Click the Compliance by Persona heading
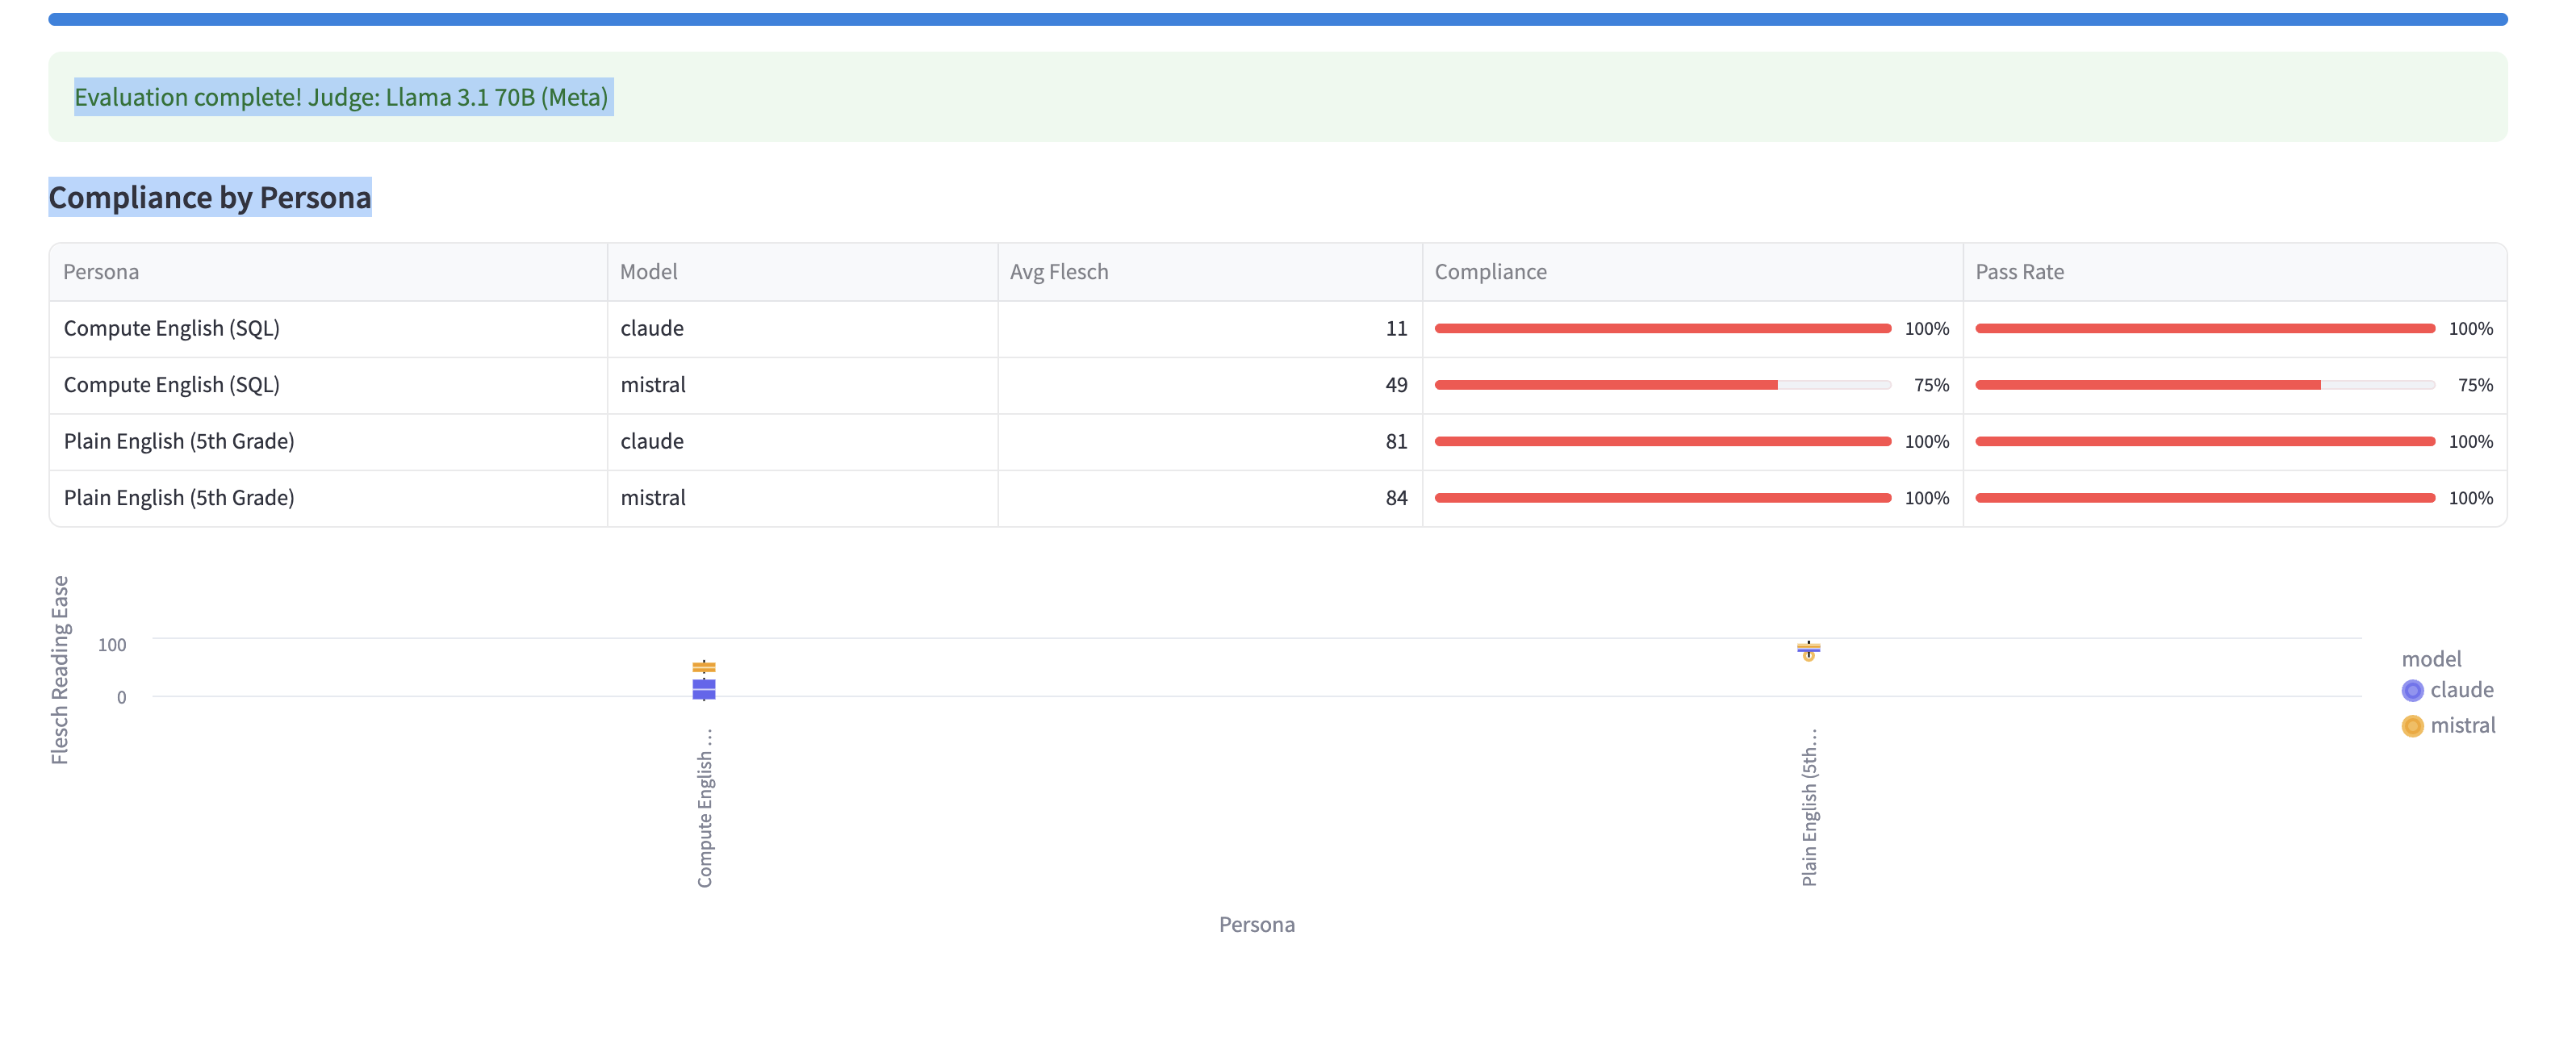 point(210,198)
